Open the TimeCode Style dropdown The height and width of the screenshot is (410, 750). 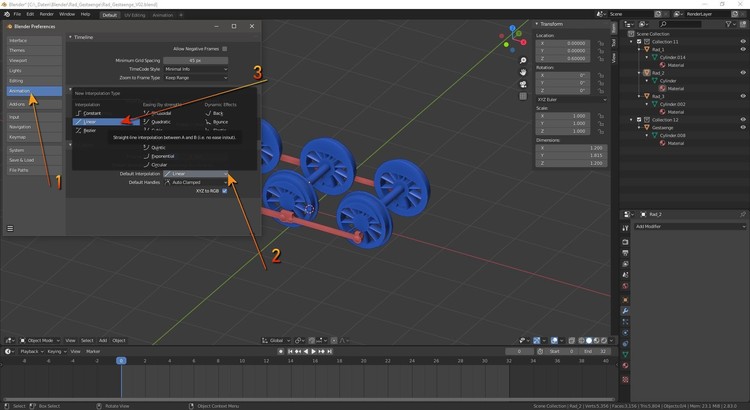(x=195, y=69)
